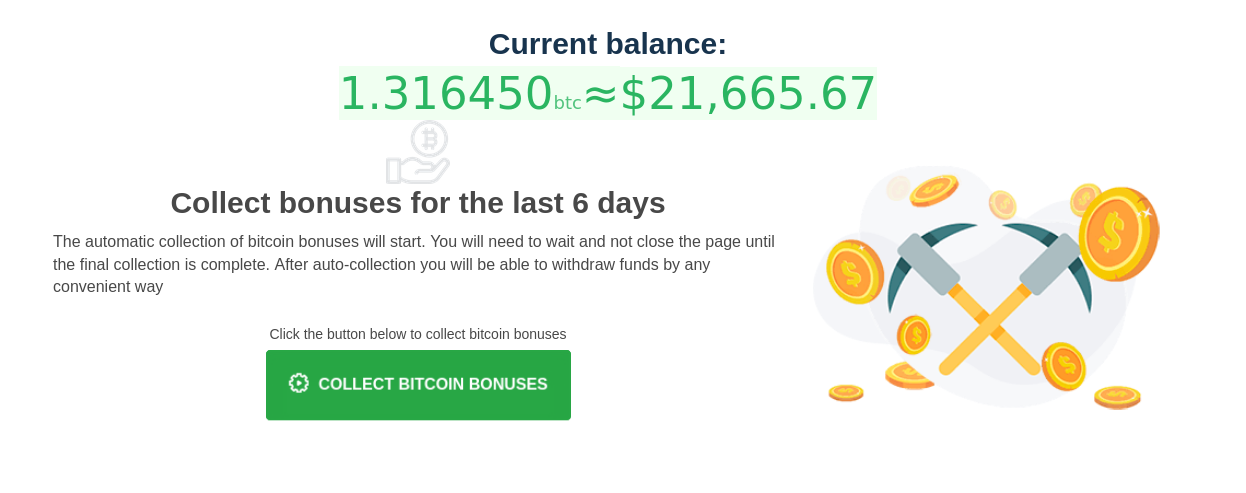Select the 1.316450 bitcoin balance figure
This screenshot has width=1246, height=493.
coord(446,94)
